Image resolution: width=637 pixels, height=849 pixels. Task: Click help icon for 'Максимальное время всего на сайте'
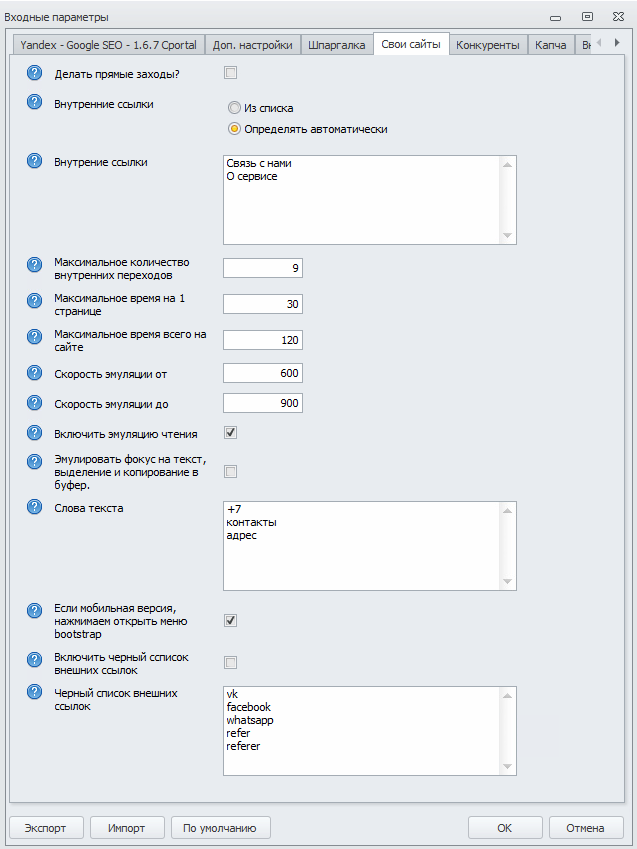[35, 336]
